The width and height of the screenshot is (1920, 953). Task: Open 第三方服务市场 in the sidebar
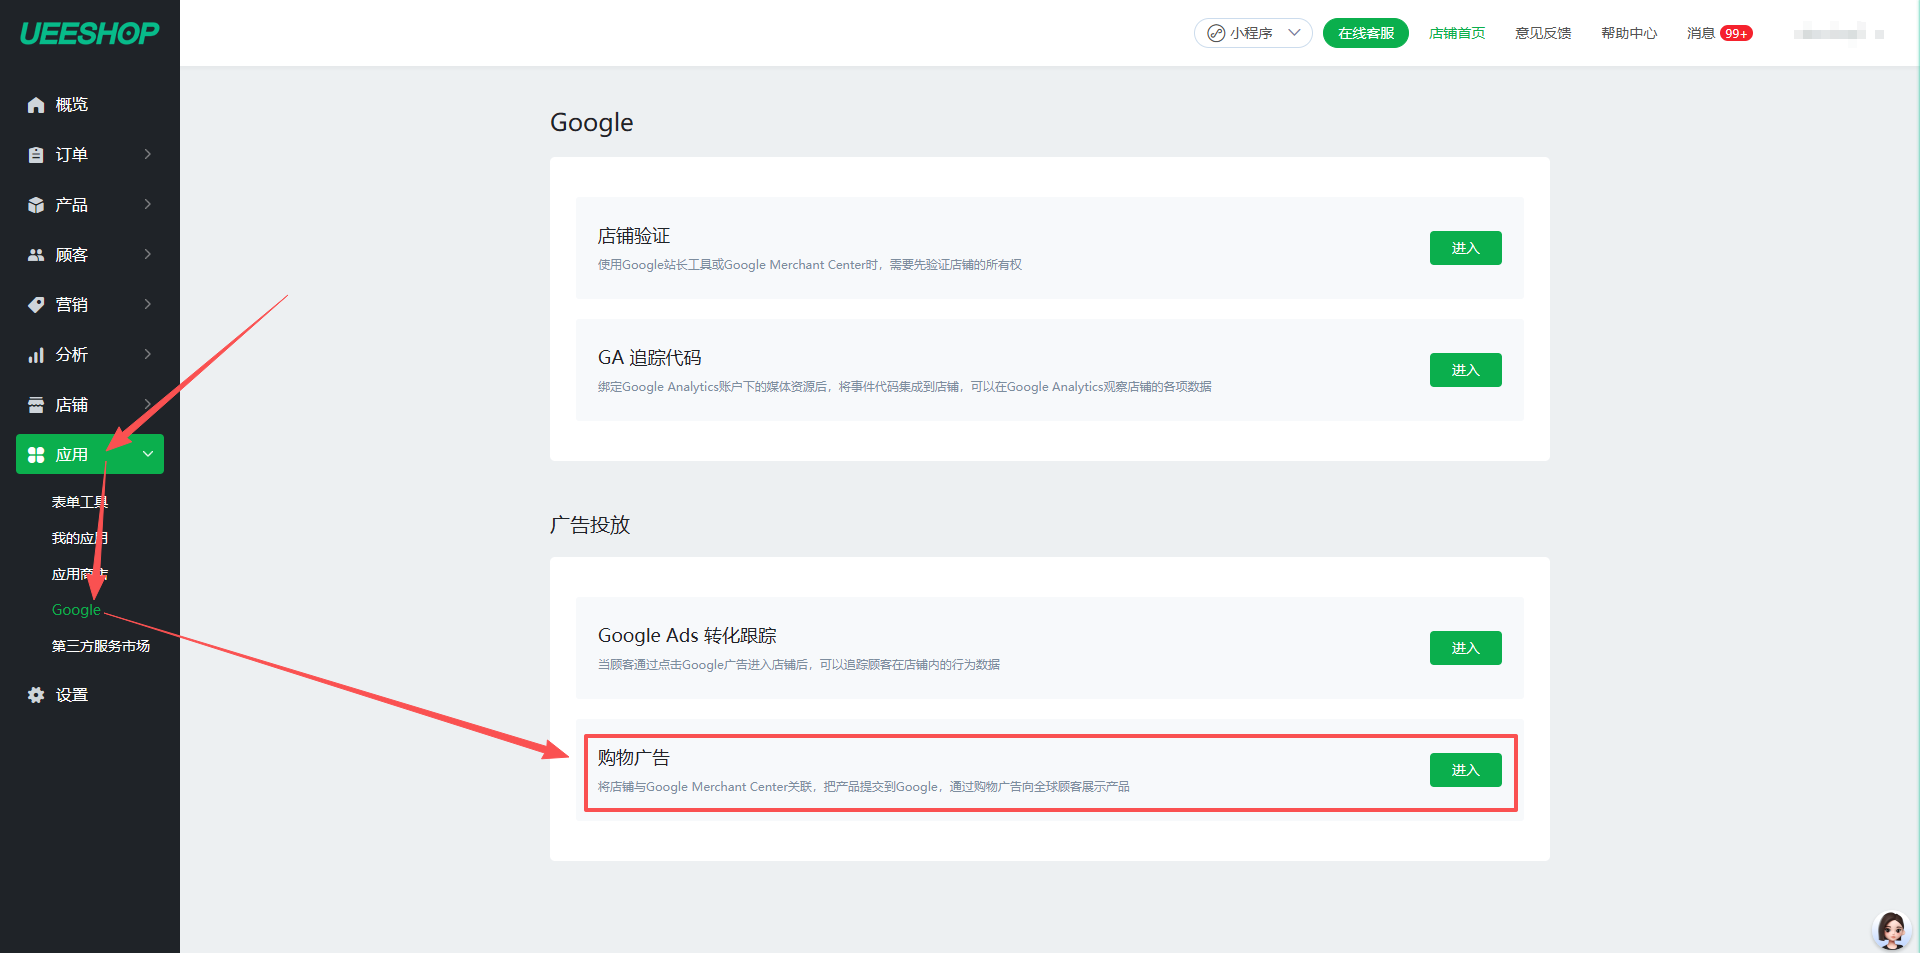click(x=100, y=646)
